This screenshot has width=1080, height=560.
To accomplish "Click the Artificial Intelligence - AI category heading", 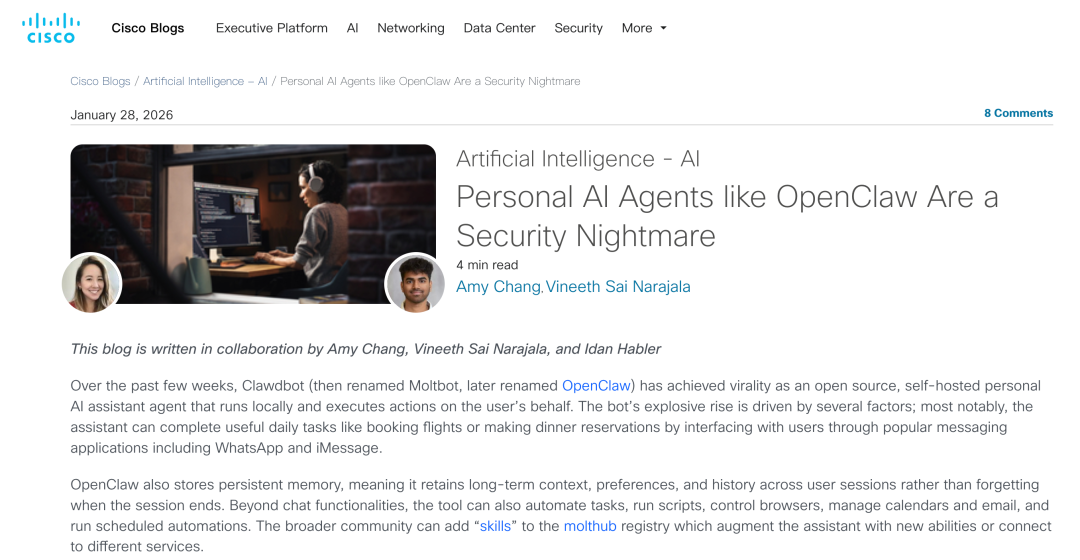I will coord(578,159).
